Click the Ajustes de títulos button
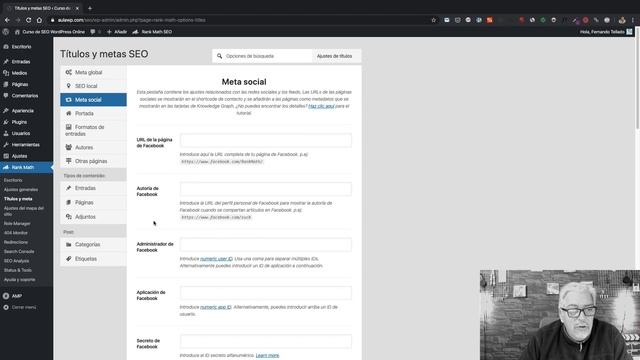 [334, 56]
